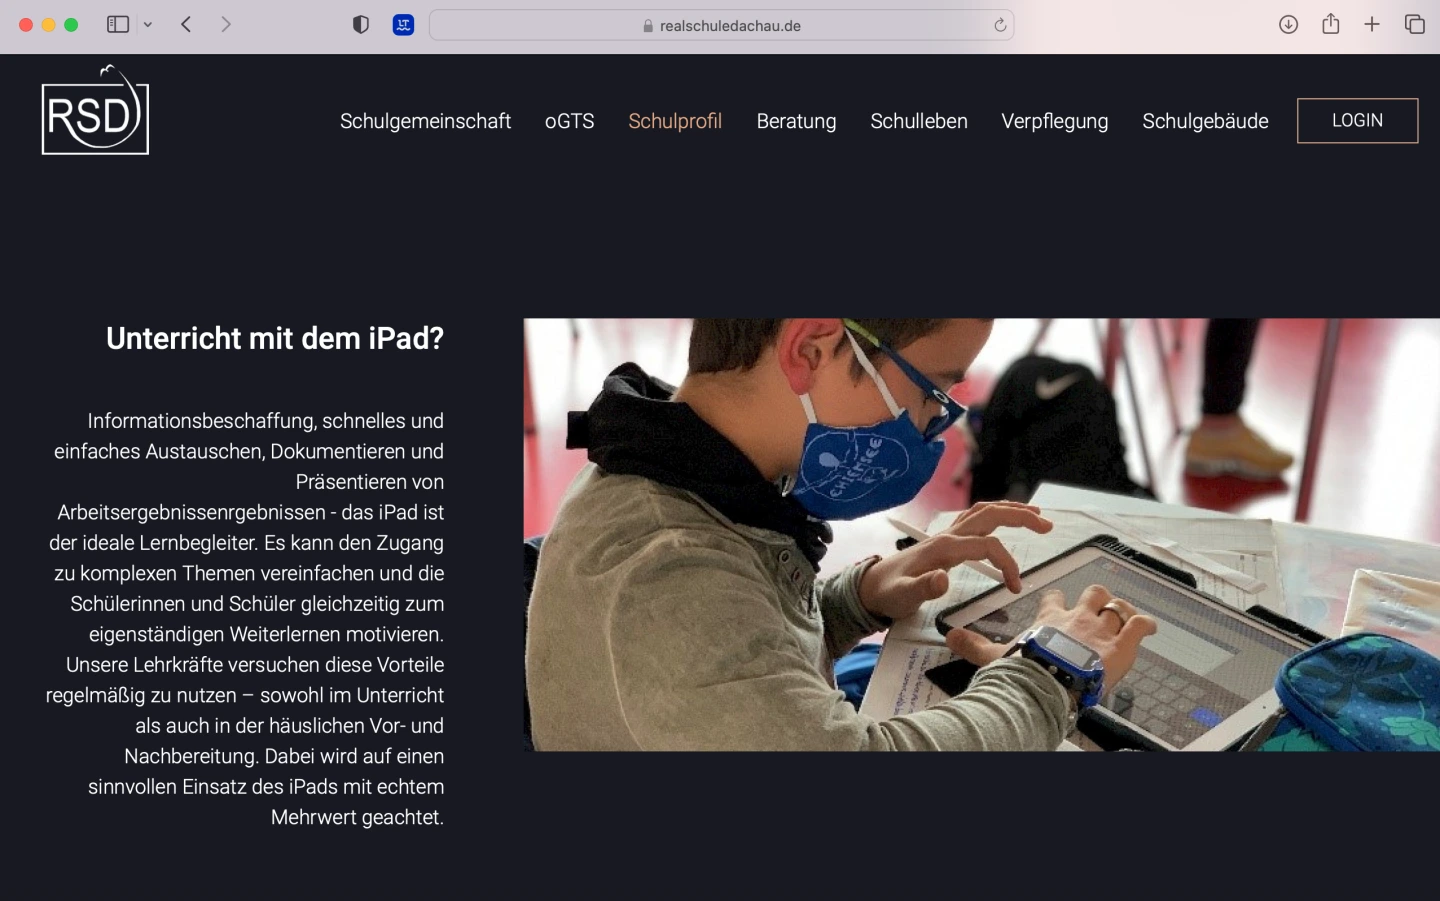The width and height of the screenshot is (1440, 901).
Task: Open the share sheet icon
Action: pos(1331,24)
